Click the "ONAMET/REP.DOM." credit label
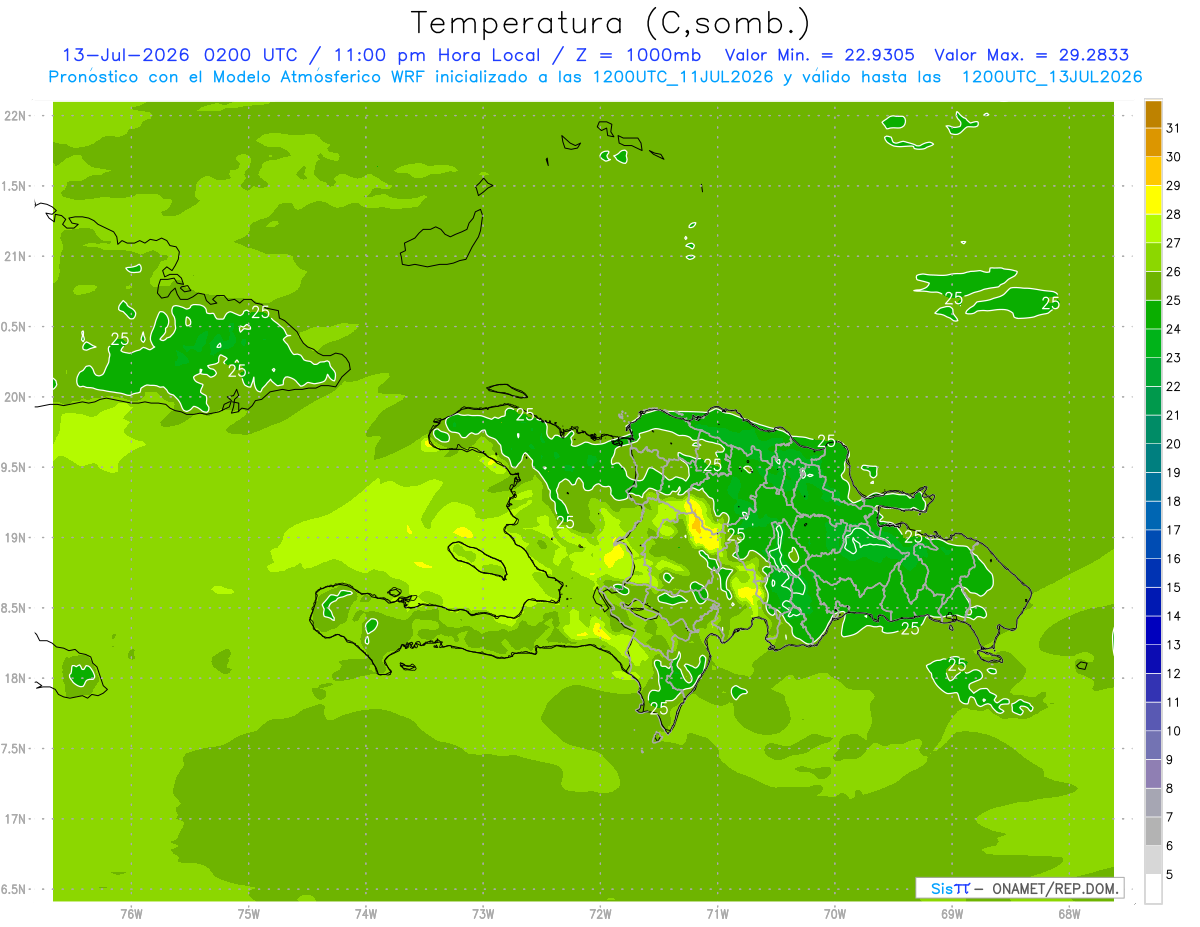The width and height of the screenshot is (1200, 927). (x=1054, y=888)
